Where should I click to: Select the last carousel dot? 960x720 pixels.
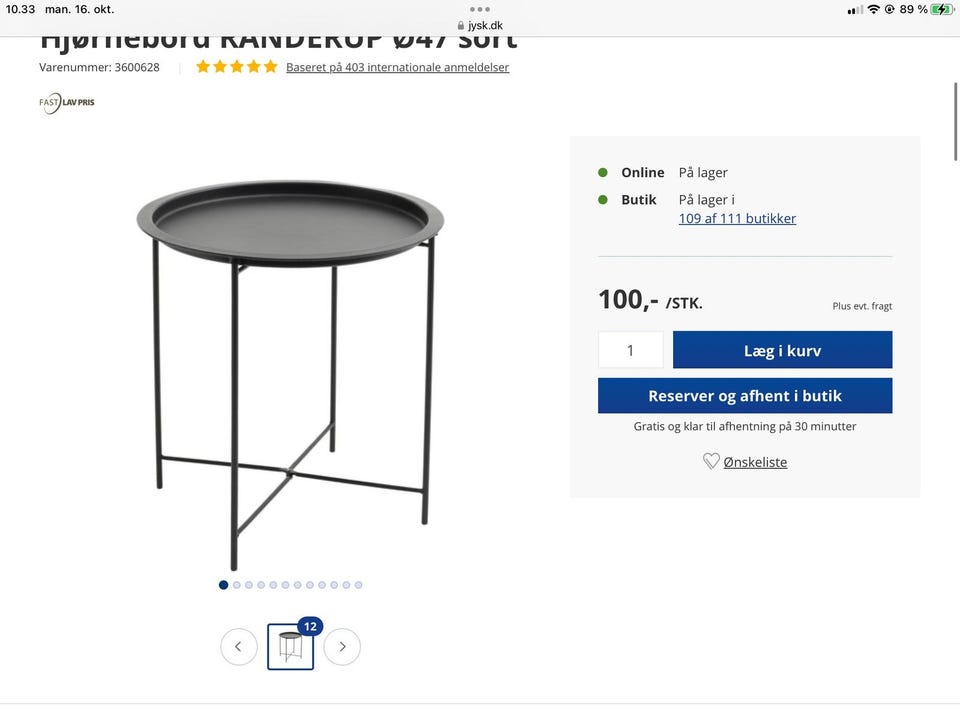pos(358,585)
